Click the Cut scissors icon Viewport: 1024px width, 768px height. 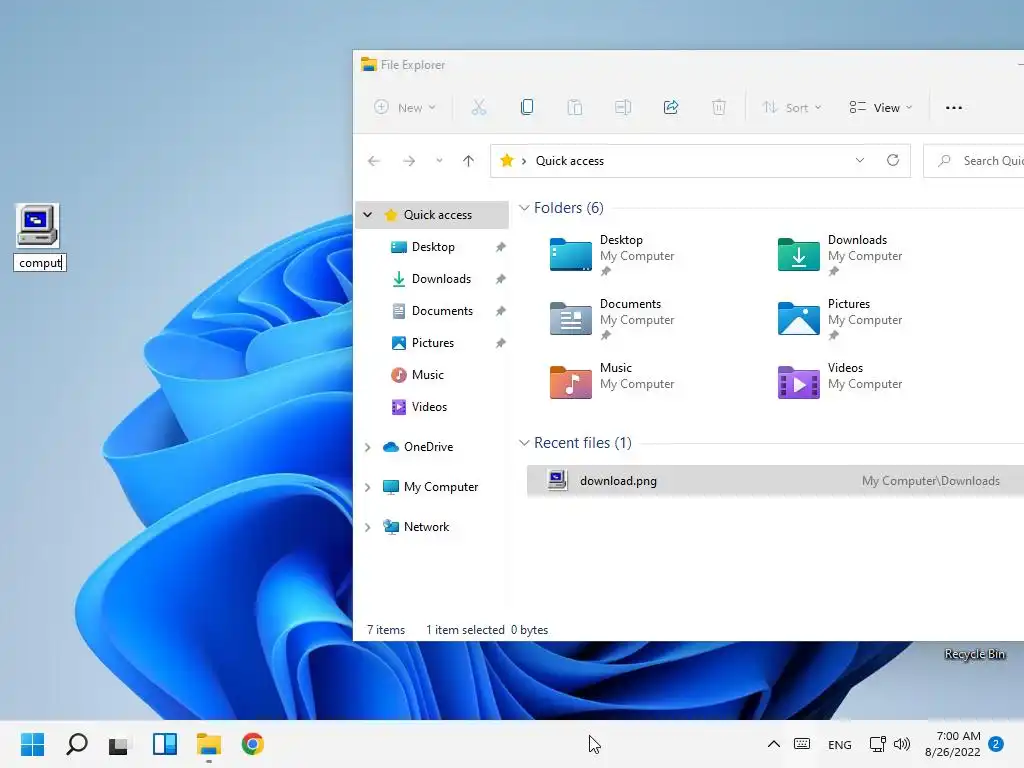coord(479,108)
